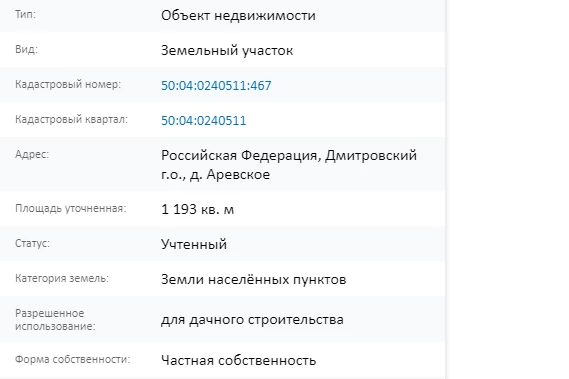Click the 'Площадь уточненная:' label
Viewport: 569px width, 379px height.
coord(71,208)
